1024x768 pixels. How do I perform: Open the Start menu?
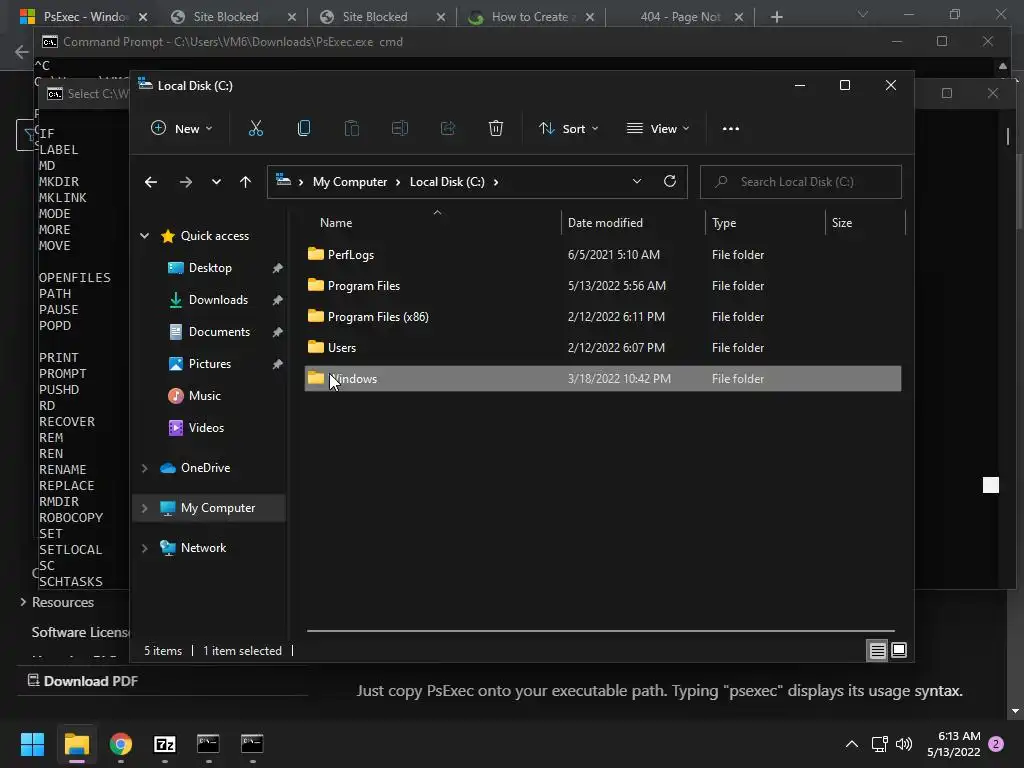32,744
